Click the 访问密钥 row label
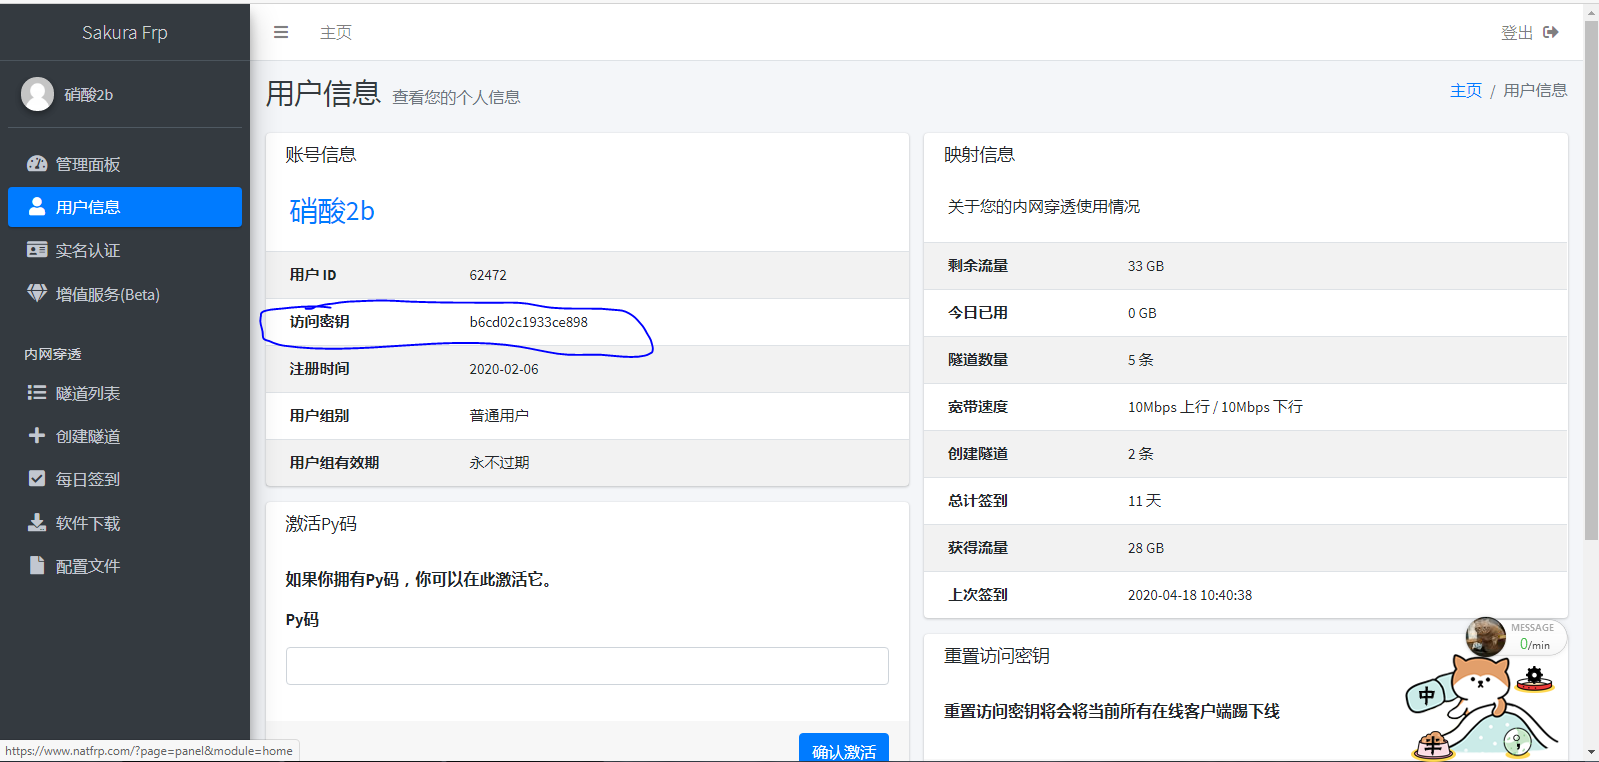Image resolution: width=1599 pixels, height=762 pixels. point(320,322)
